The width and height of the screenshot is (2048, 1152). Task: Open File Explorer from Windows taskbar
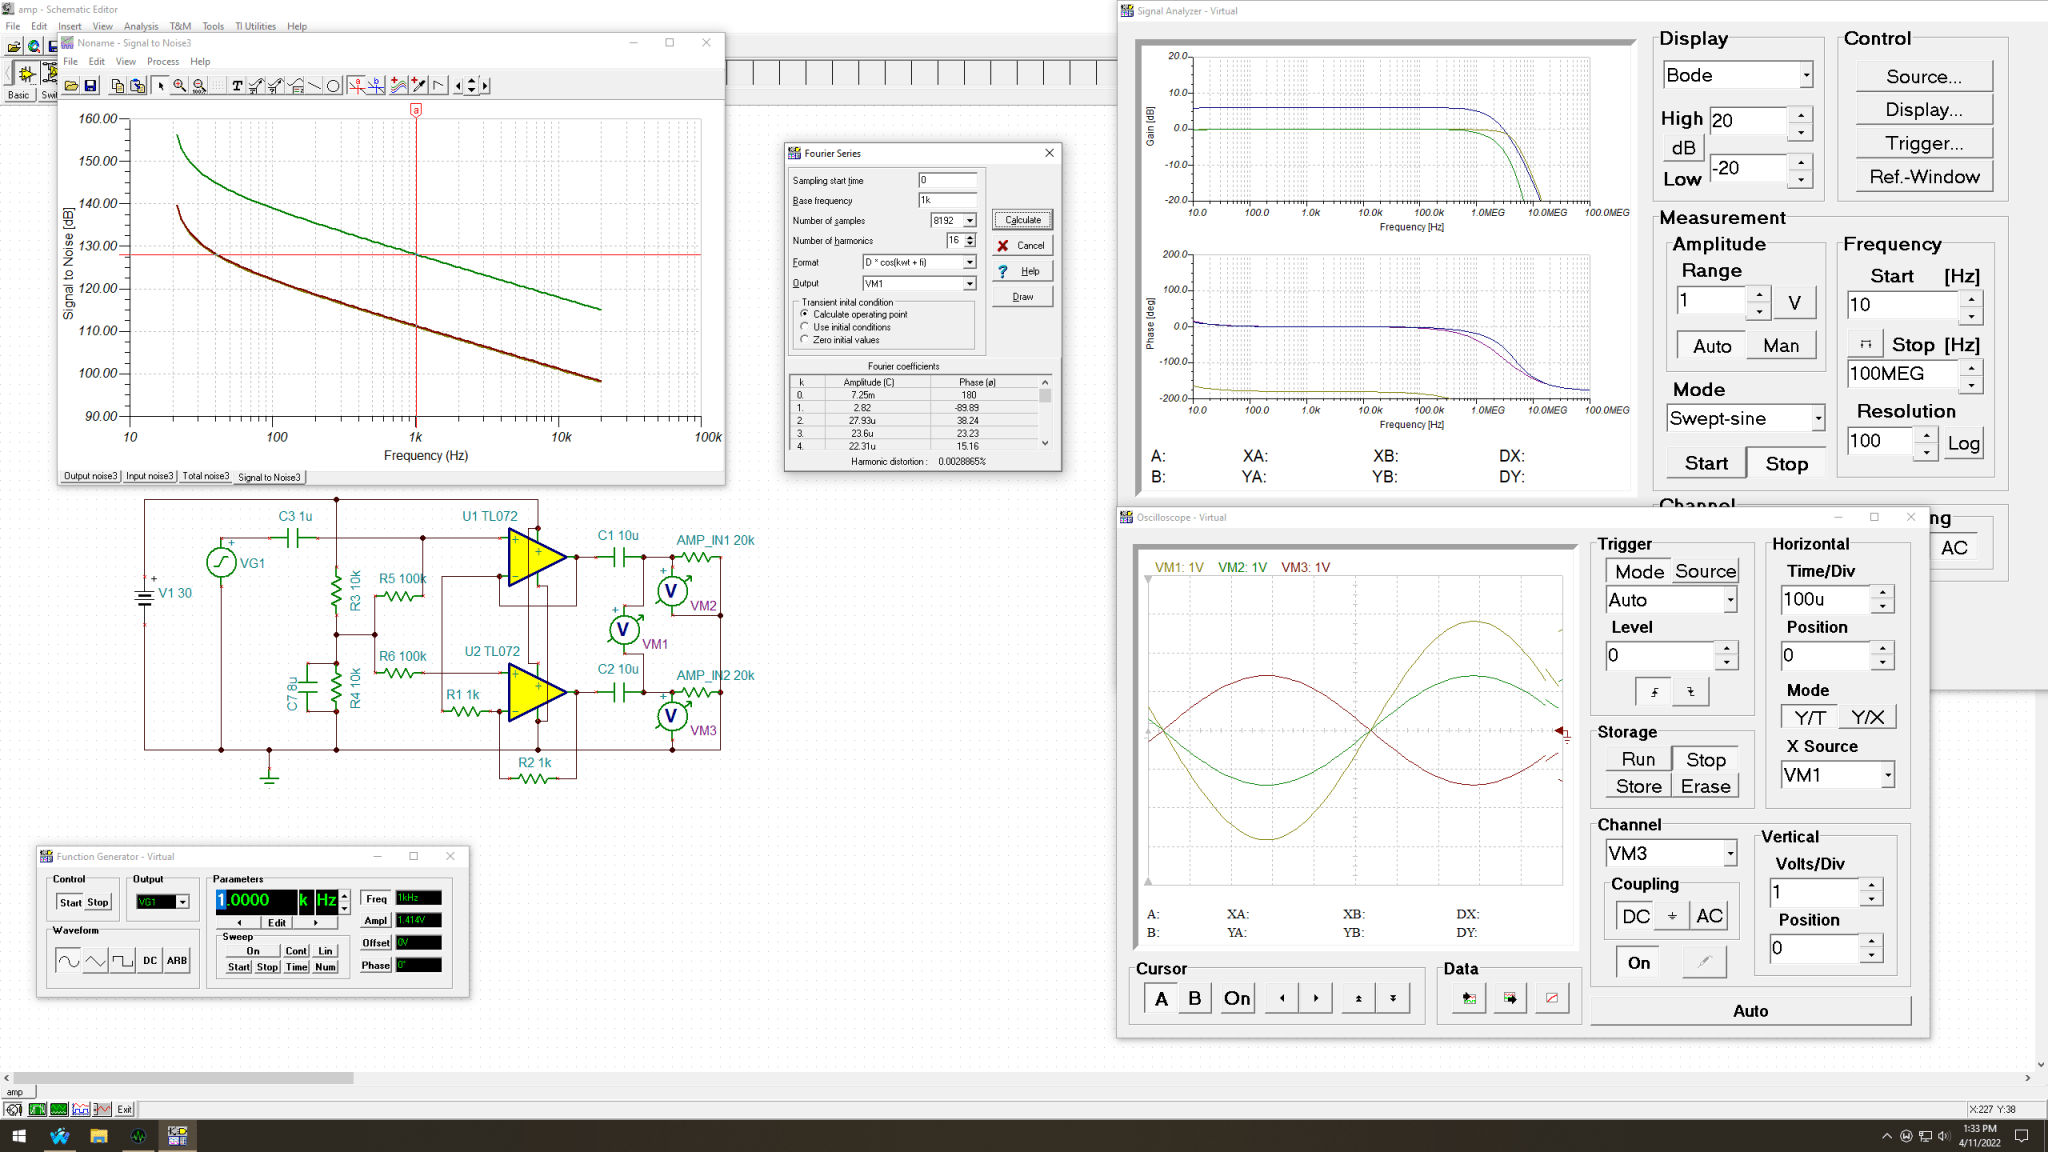[x=98, y=1136]
